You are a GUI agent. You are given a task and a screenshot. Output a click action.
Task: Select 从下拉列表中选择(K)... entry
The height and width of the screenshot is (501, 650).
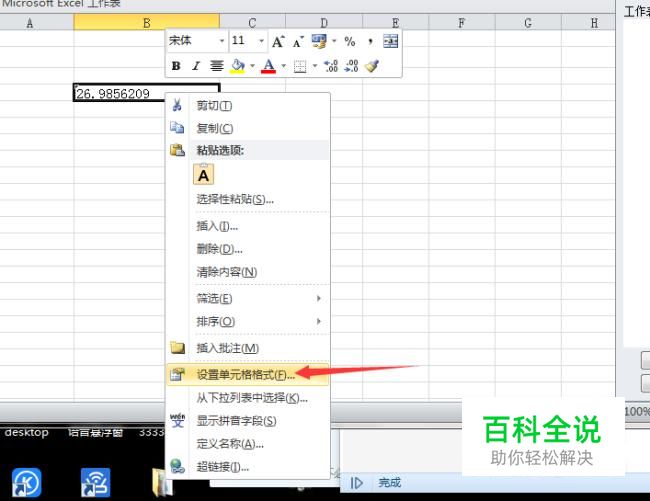point(247,398)
